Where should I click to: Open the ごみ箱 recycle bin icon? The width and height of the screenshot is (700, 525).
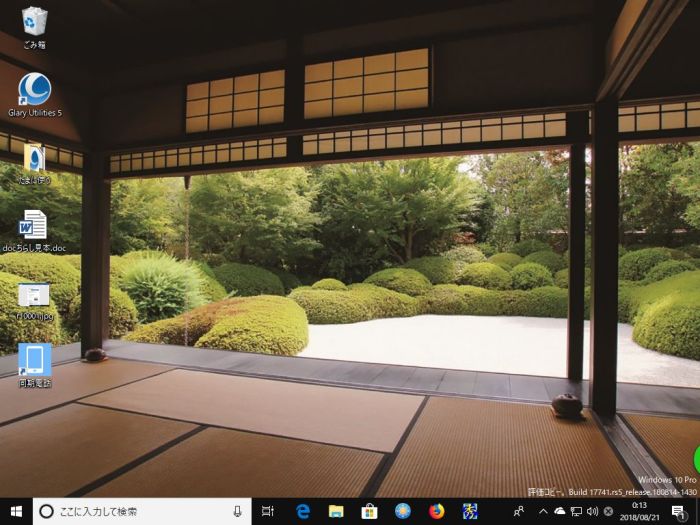coord(34,22)
